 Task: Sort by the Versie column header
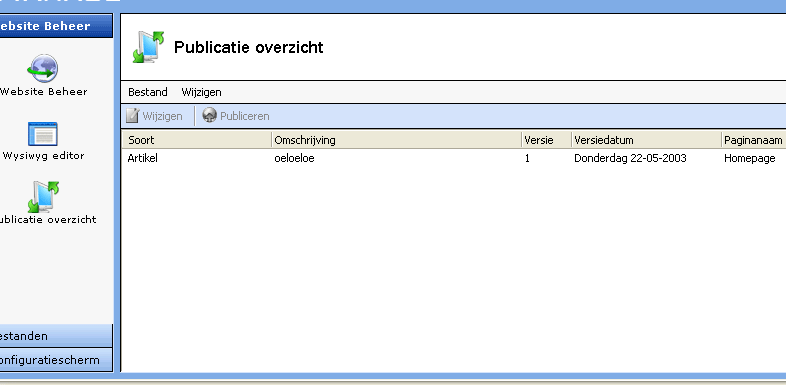tap(546, 140)
